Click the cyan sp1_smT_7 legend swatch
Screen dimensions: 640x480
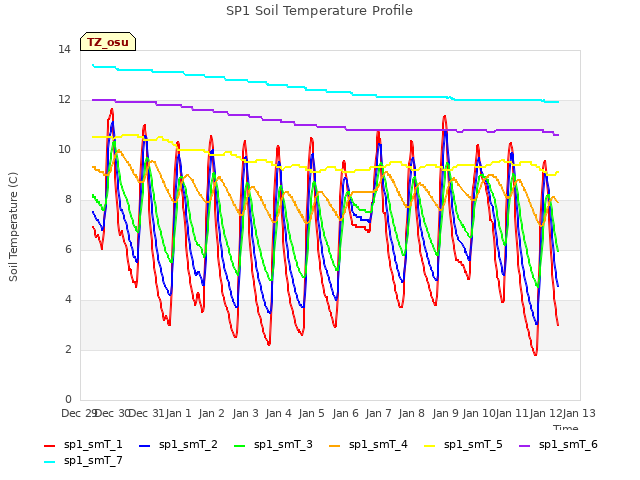(49, 462)
